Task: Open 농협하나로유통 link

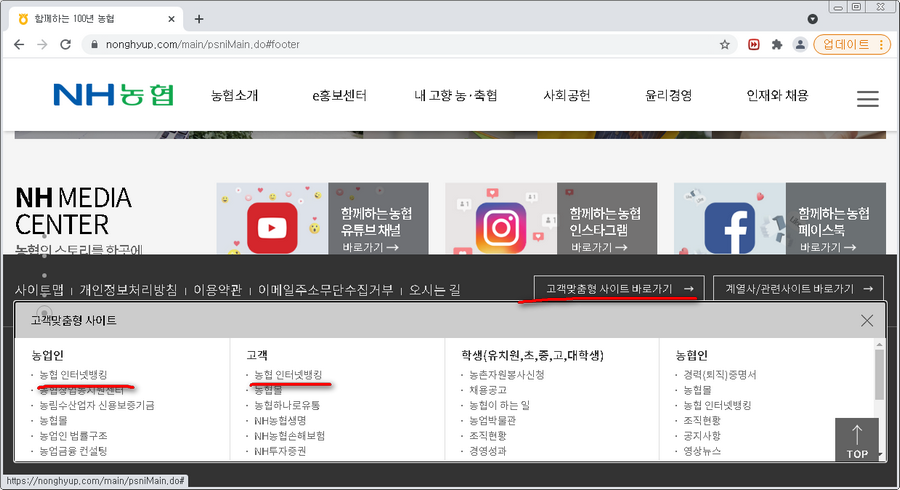Action: (287, 406)
